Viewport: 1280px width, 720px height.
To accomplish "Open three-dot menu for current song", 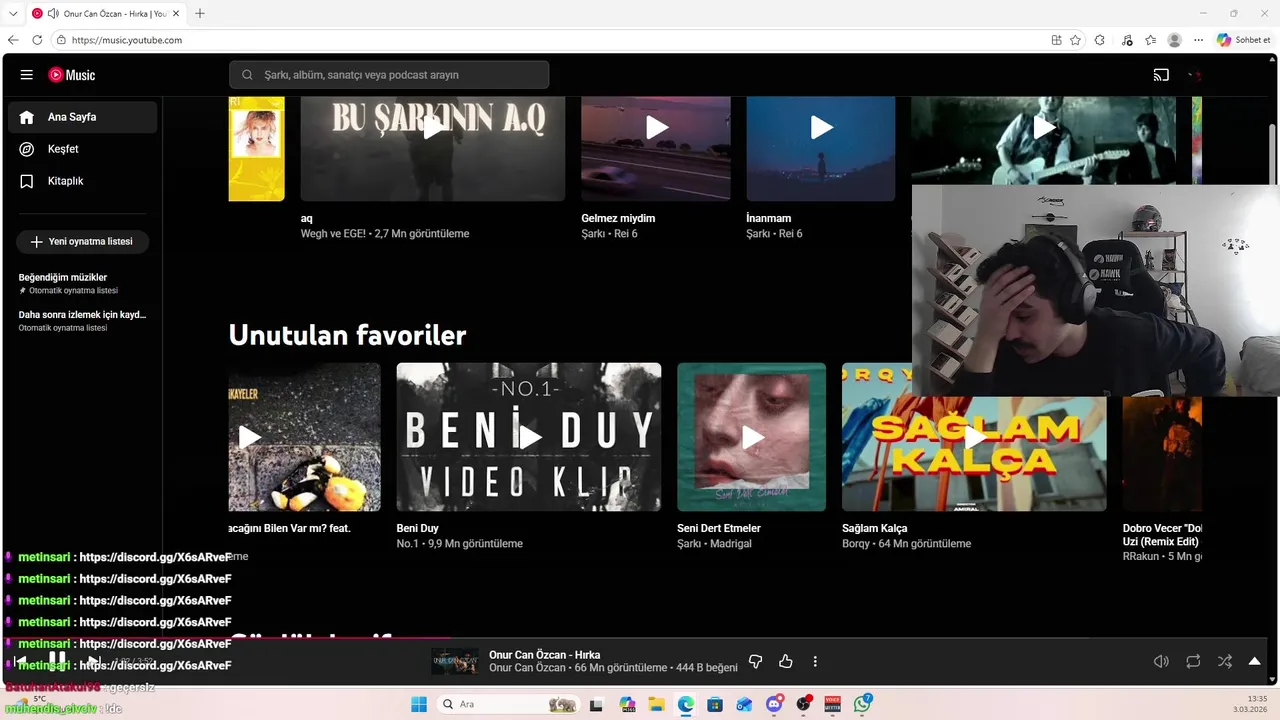I will pos(815,661).
